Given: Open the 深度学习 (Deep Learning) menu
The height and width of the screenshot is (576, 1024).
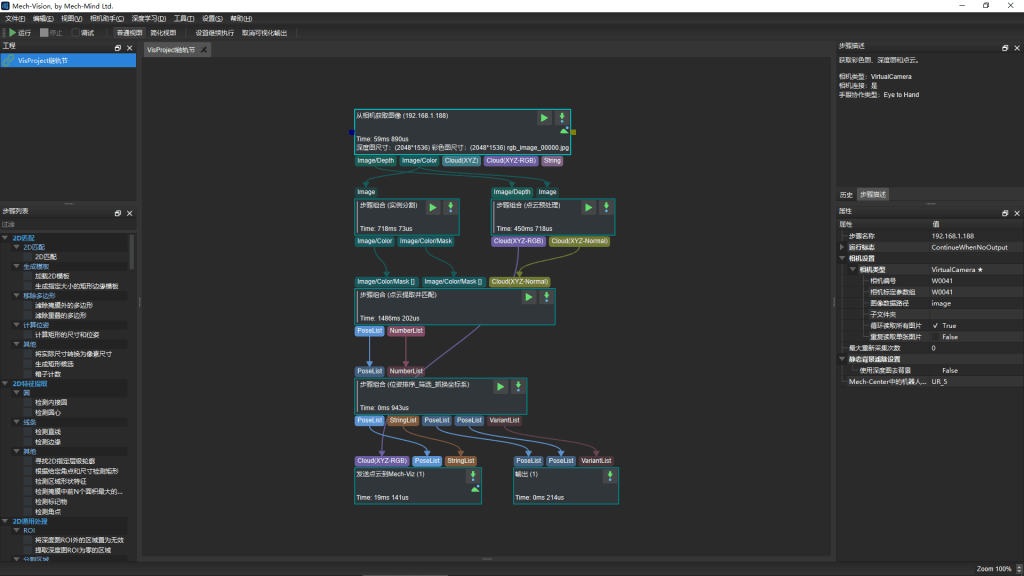Looking at the screenshot, I should [x=147, y=19].
